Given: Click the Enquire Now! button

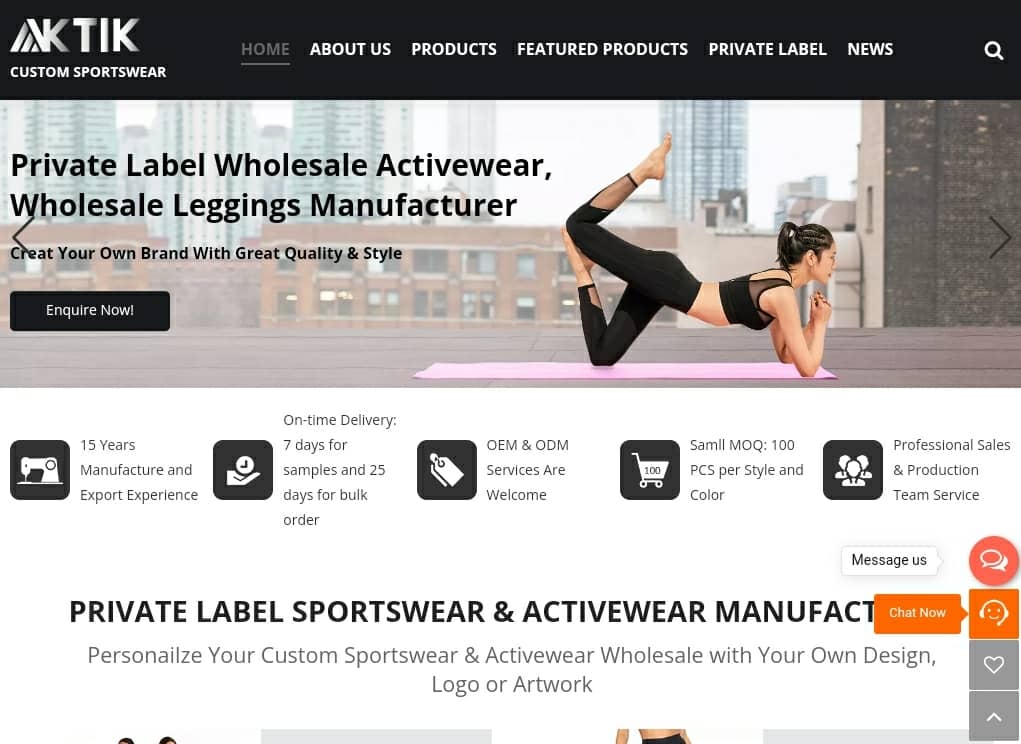Looking at the screenshot, I should tap(90, 310).
